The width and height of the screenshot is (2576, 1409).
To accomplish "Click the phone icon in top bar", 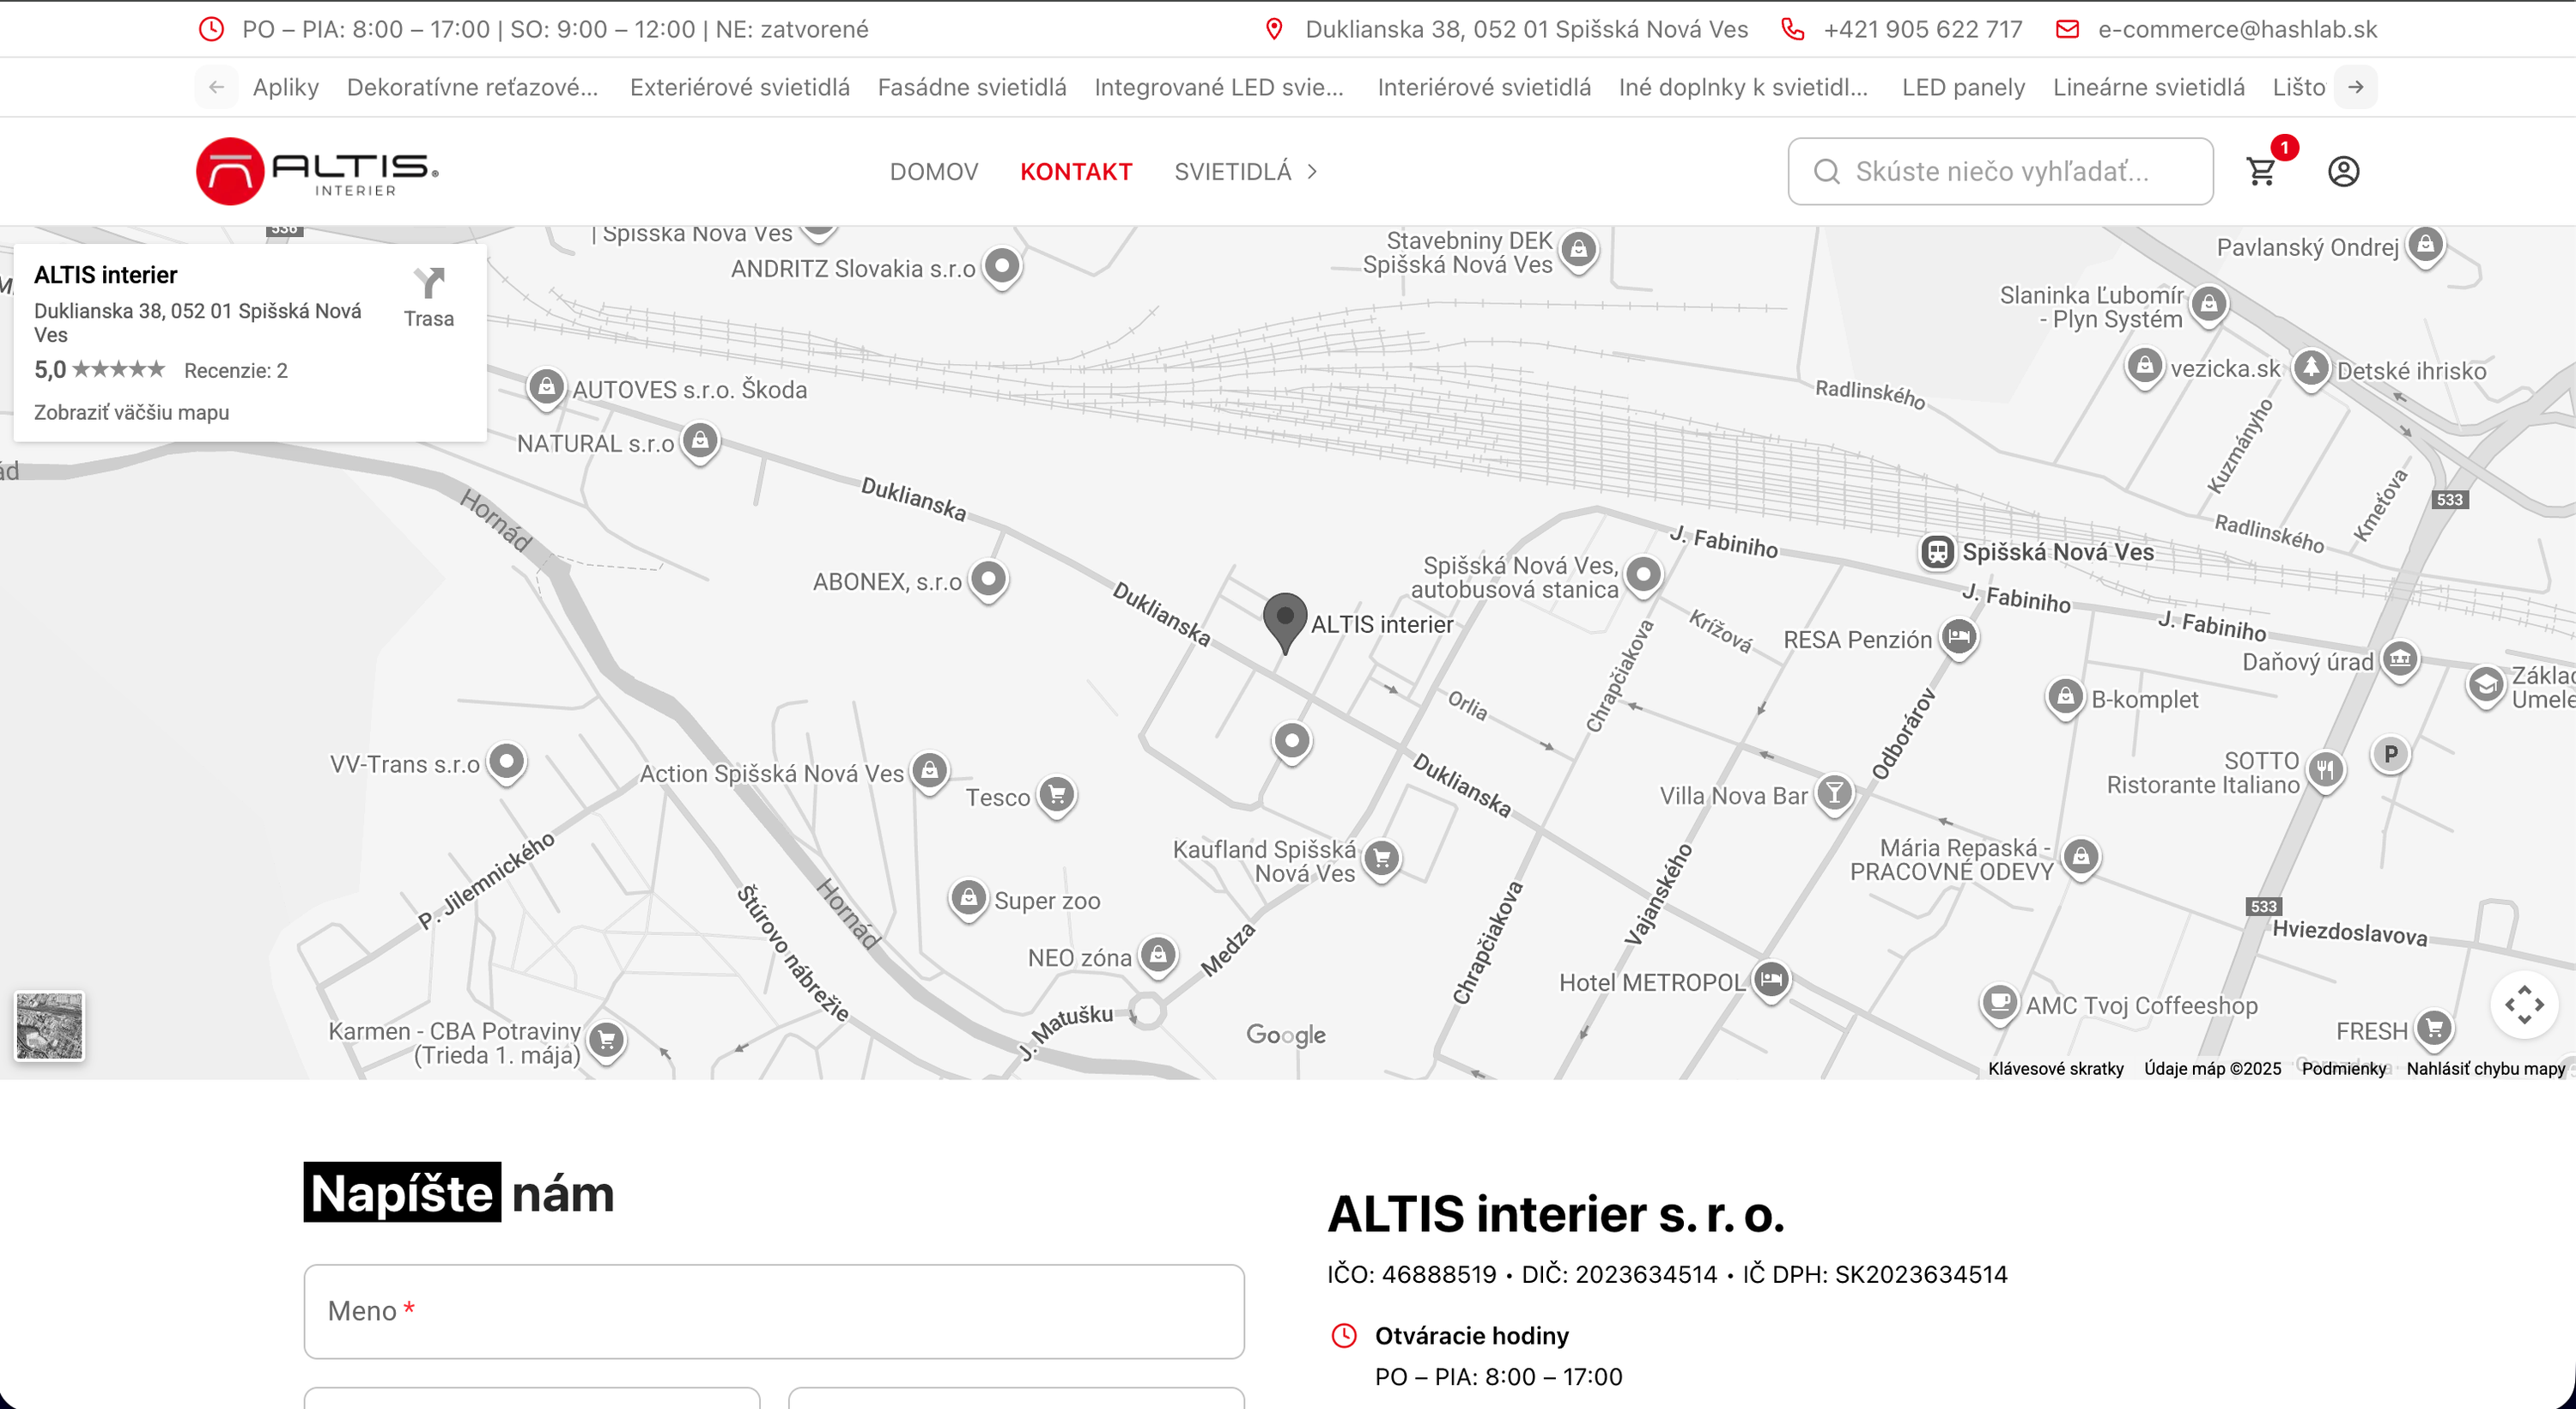I will point(1793,29).
